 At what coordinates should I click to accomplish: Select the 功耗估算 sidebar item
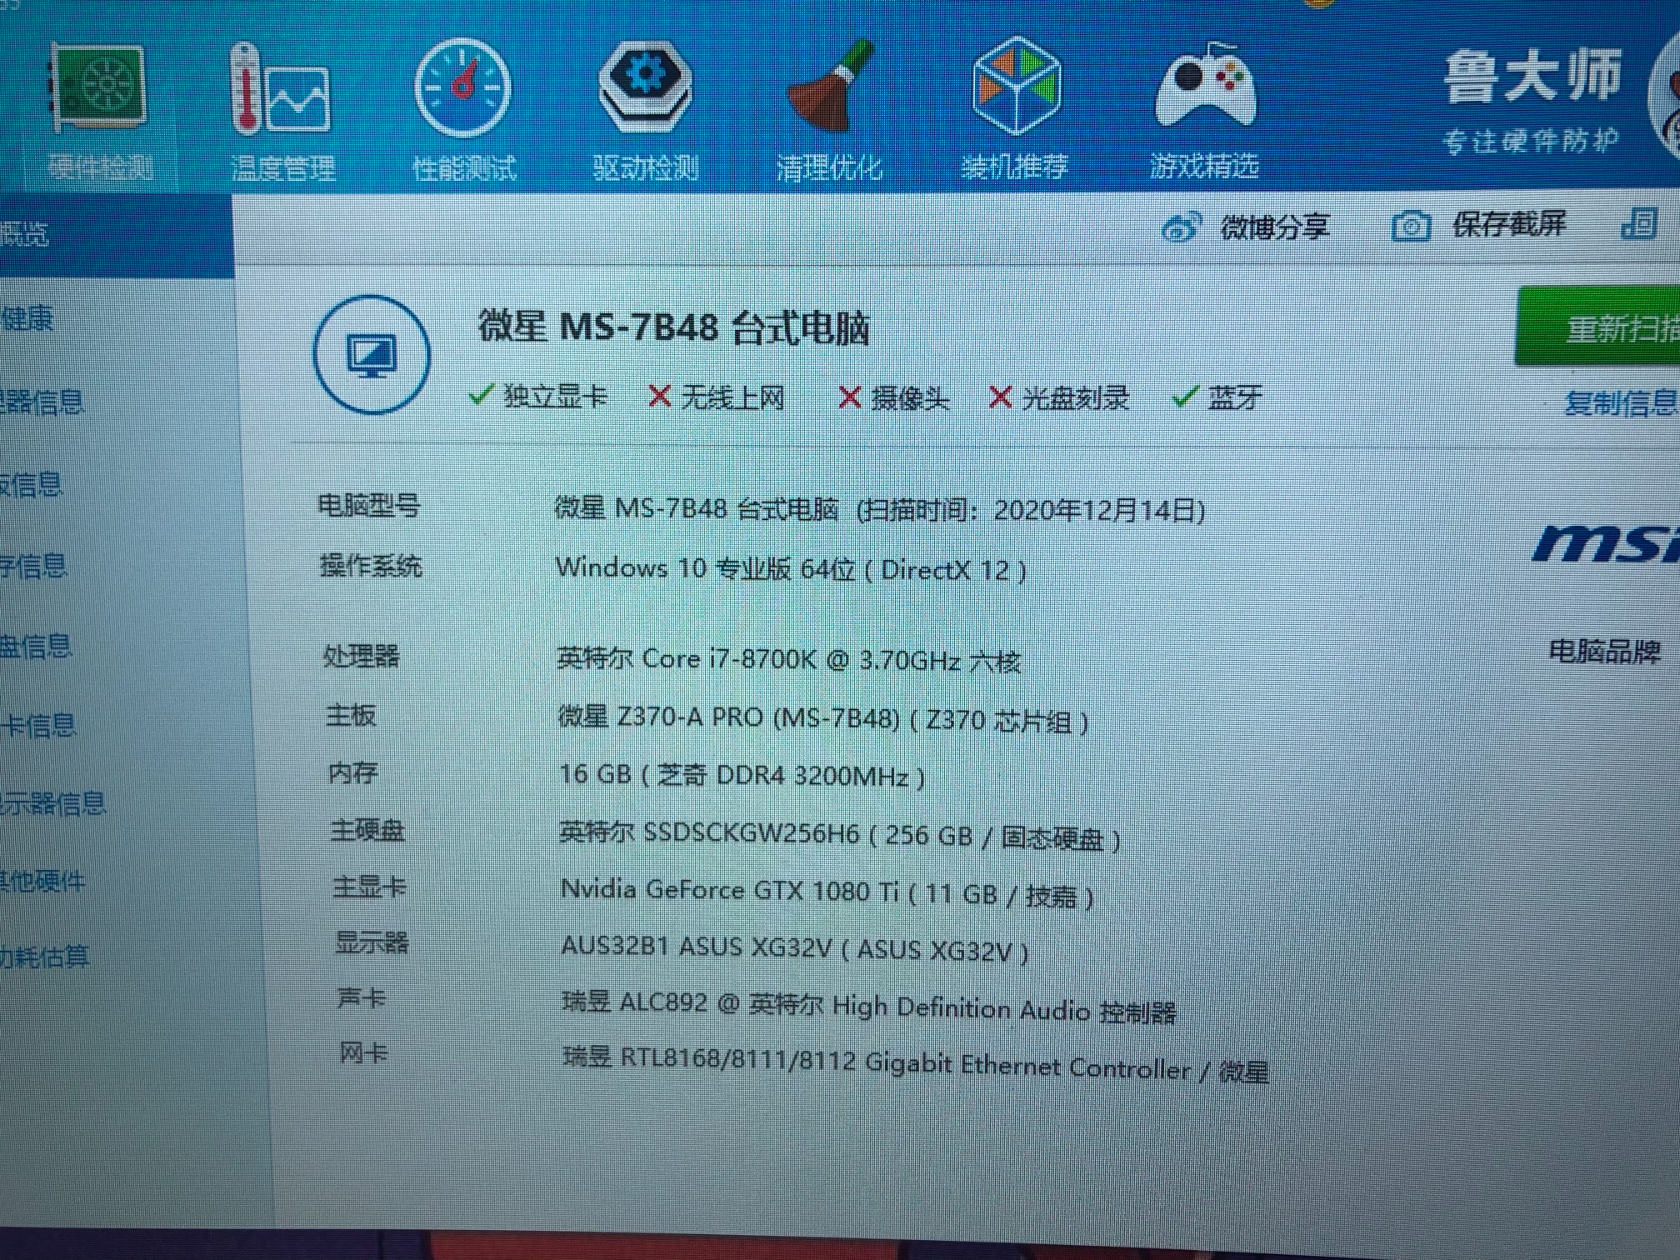(45, 957)
